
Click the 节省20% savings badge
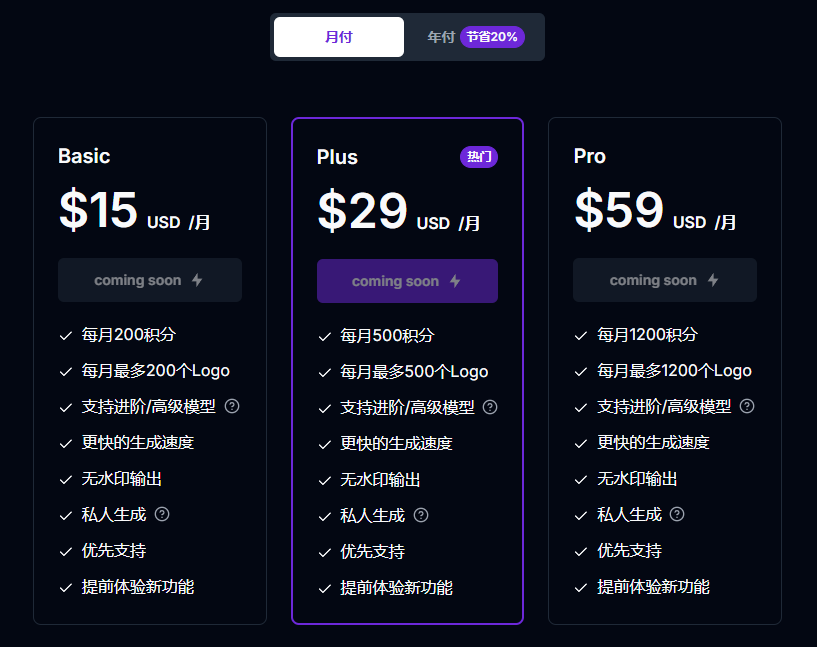pyautogui.click(x=492, y=37)
